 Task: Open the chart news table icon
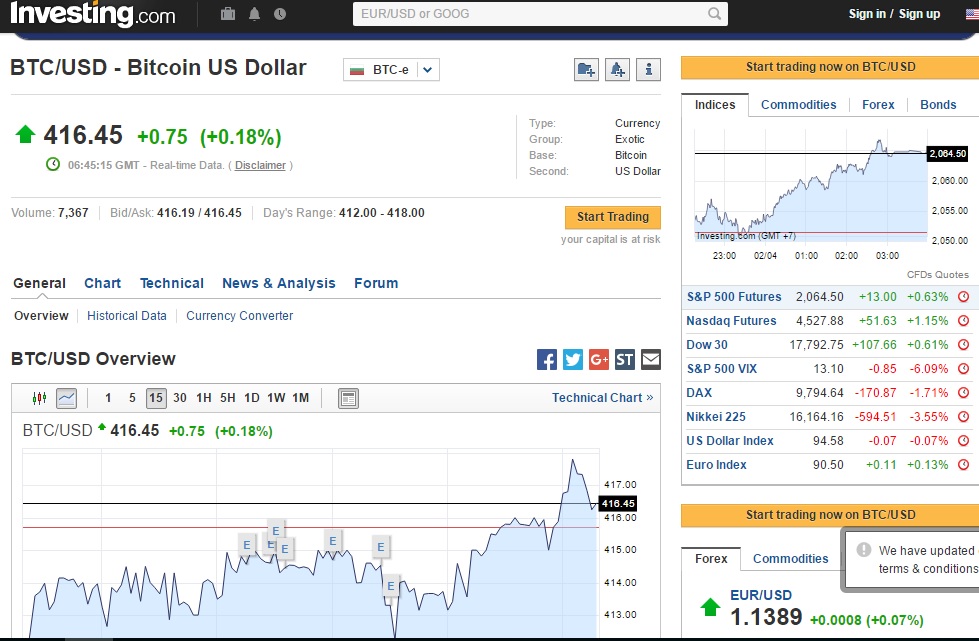[x=348, y=398]
